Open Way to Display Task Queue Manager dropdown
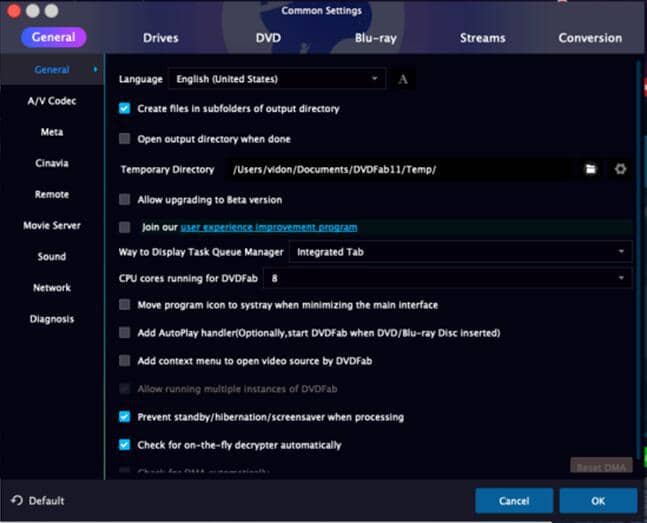647x523 pixels. click(x=460, y=252)
